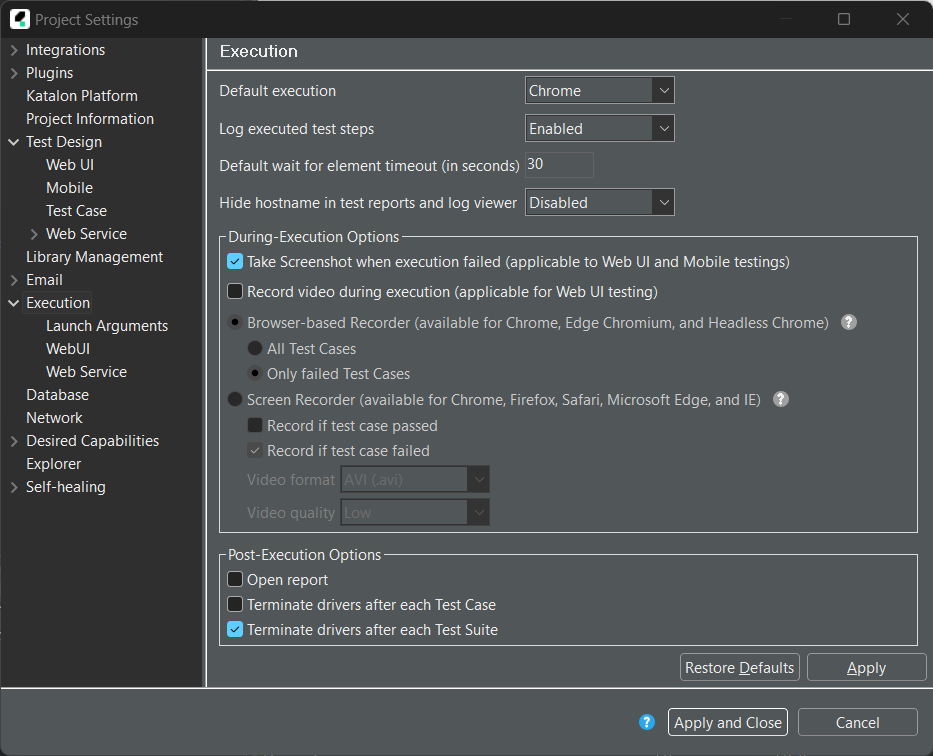
Task: Open Network settings
Action: click(54, 418)
